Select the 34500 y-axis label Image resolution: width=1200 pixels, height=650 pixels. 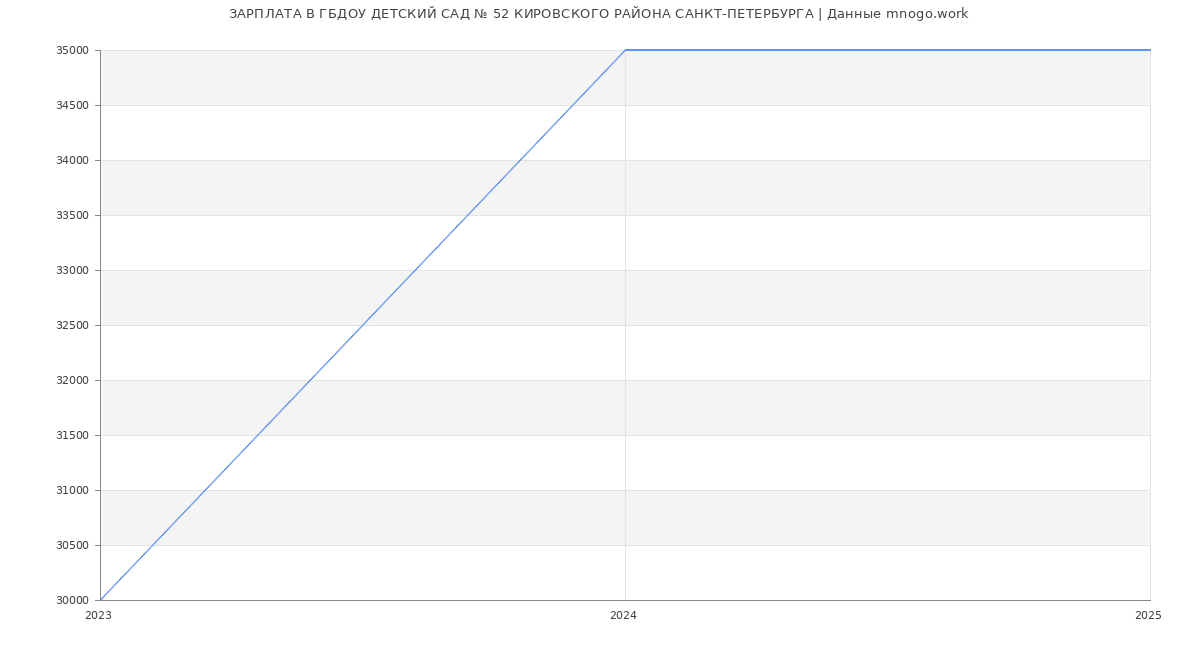tap(73, 106)
